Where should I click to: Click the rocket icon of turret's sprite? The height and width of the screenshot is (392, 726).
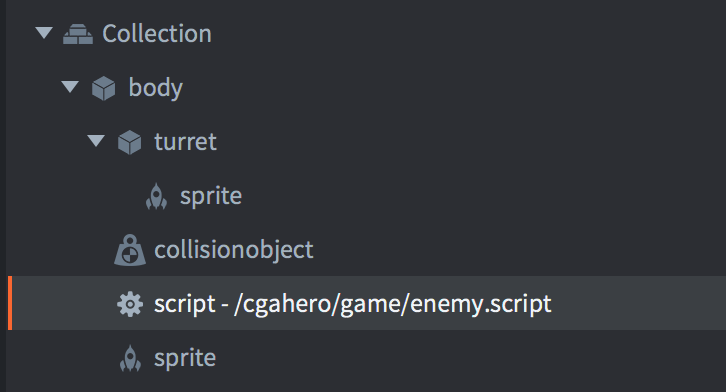click(x=156, y=197)
